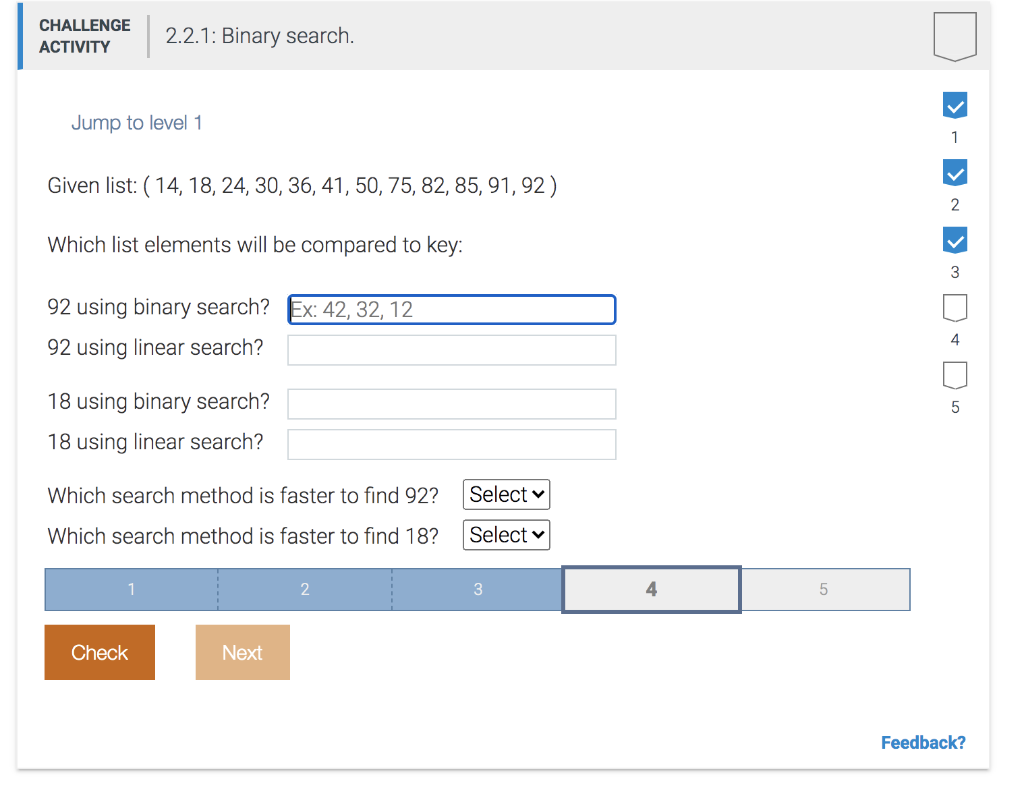The image size is (1024, 796).
Task: Select segment 4 in the progress bar
Action: click(x=650, y=589)
